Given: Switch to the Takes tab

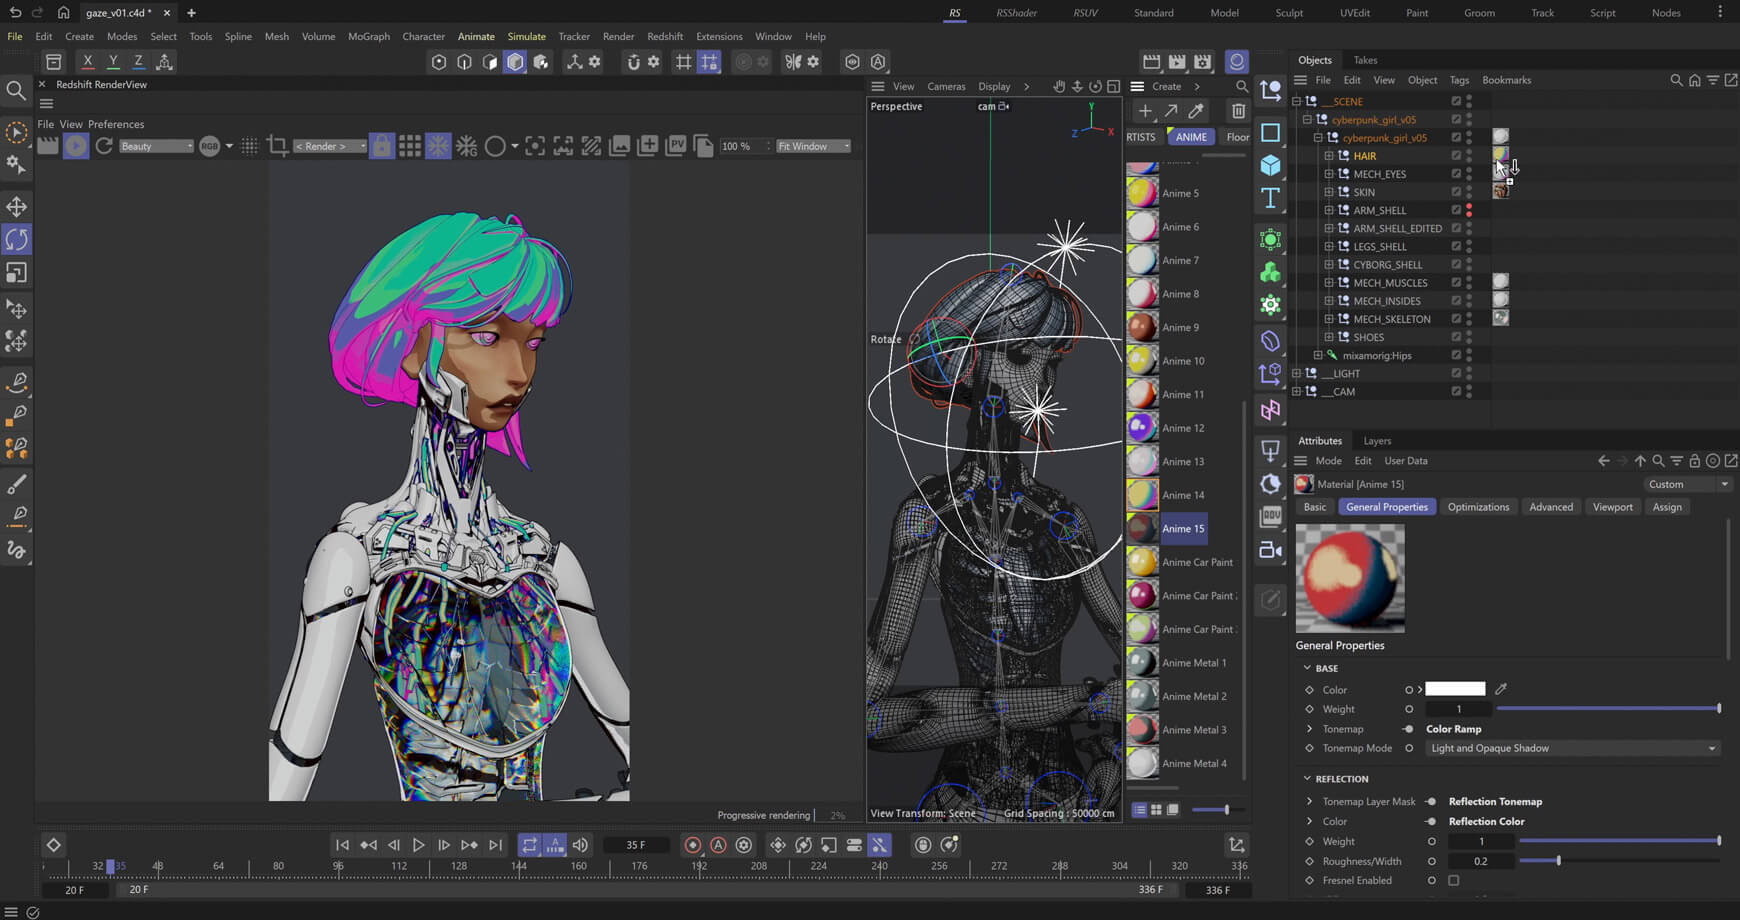Looking at the screenshot, I should point(1365,60).
